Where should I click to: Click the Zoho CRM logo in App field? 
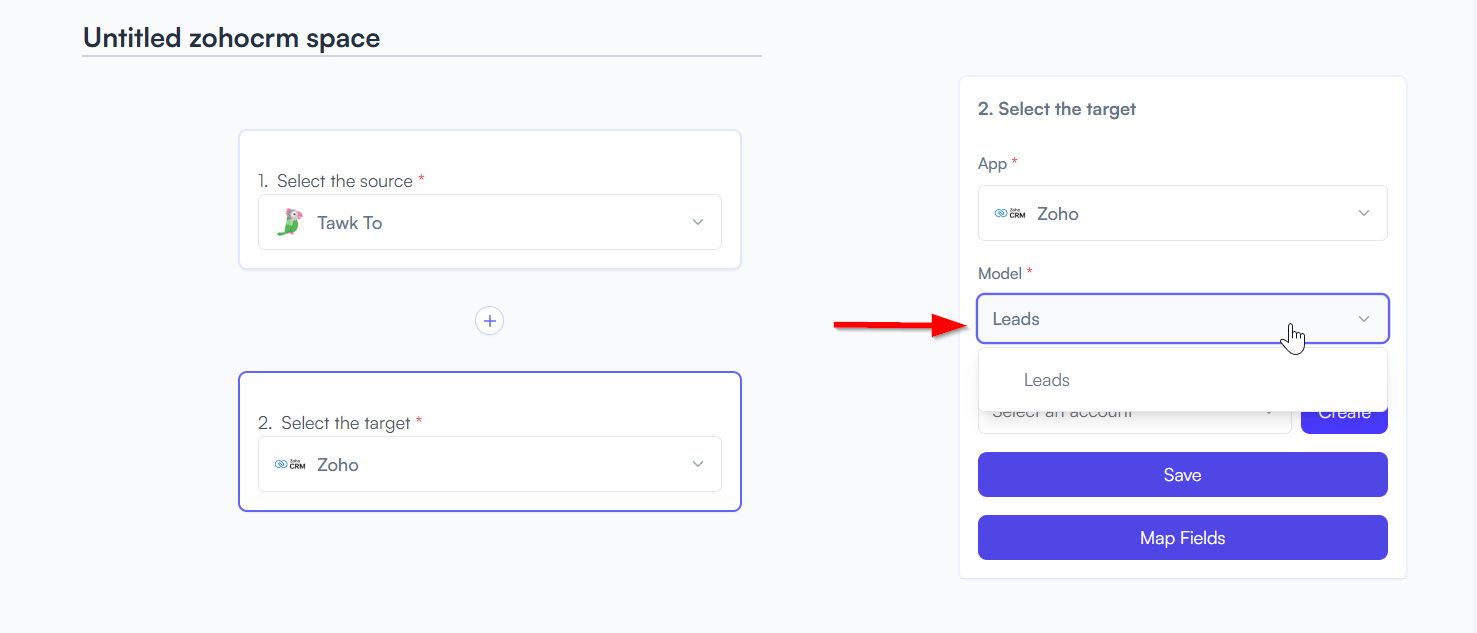coord(1010,213)
